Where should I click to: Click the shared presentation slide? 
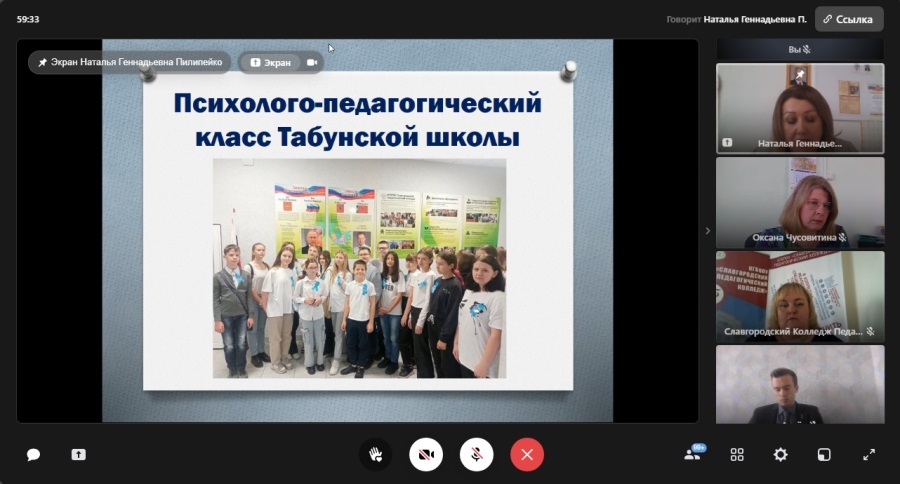(x=358, y=230)
